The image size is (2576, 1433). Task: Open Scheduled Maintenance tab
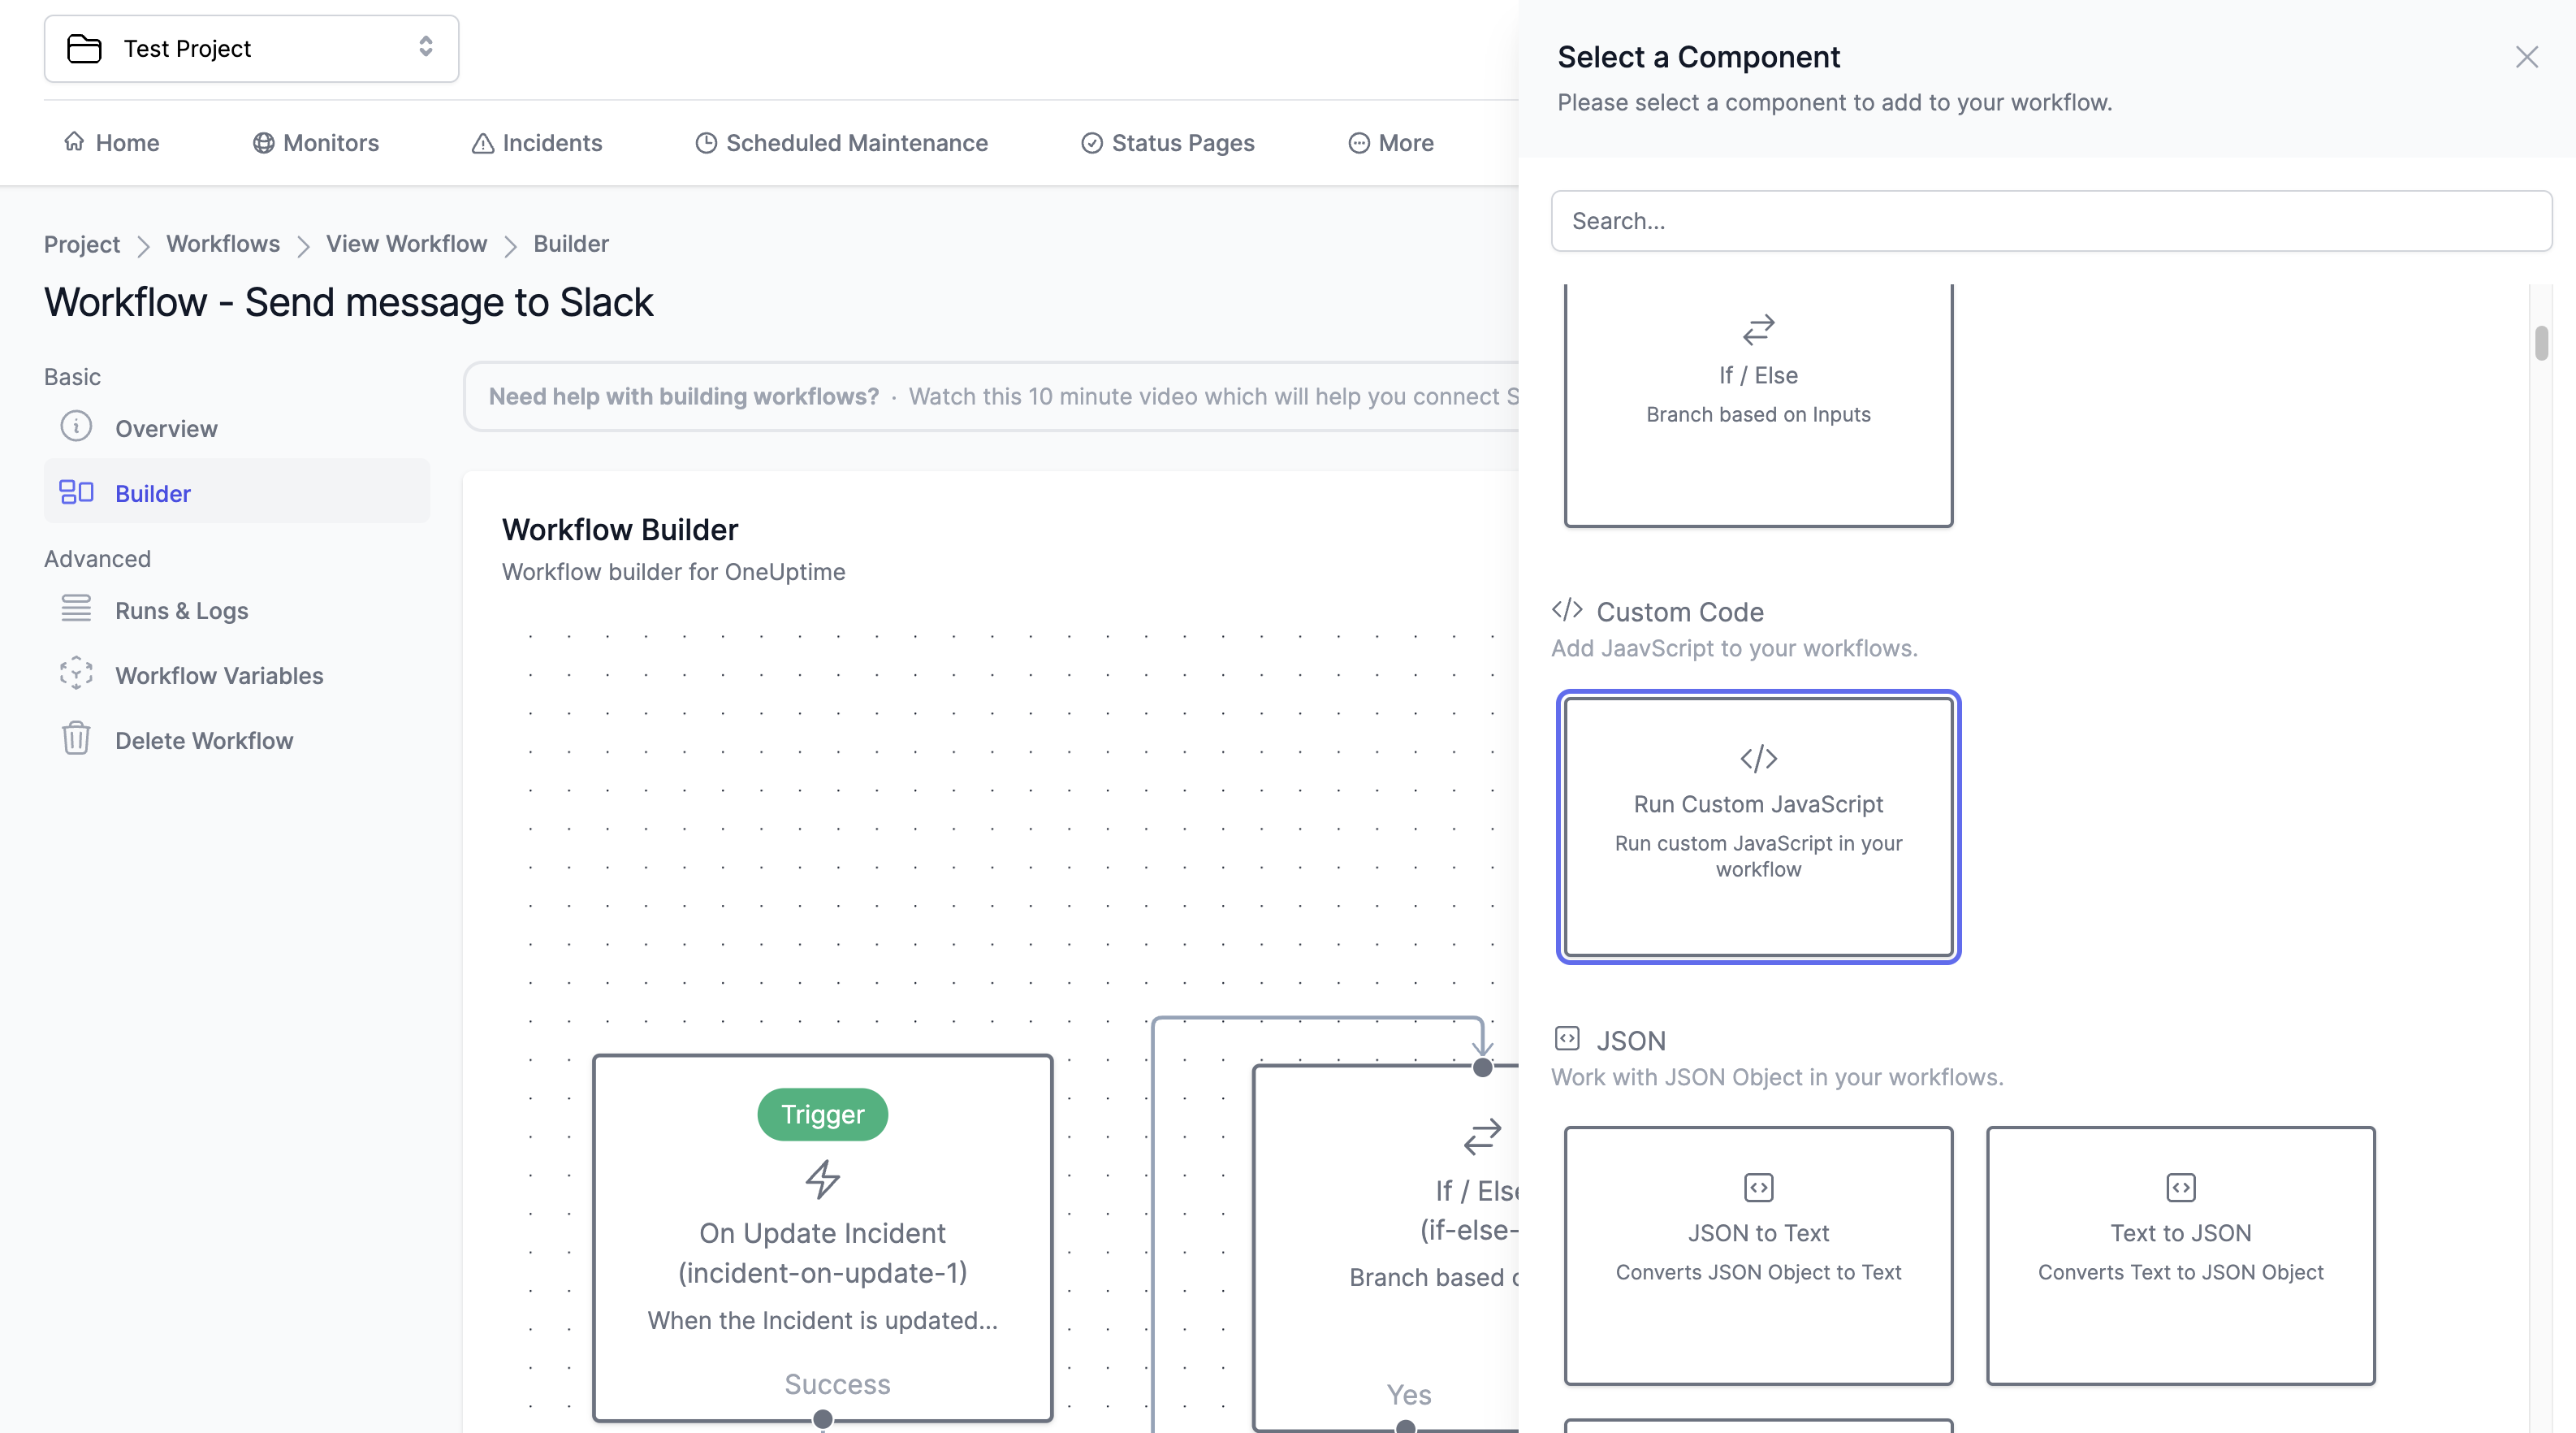(x=841, y=143)
